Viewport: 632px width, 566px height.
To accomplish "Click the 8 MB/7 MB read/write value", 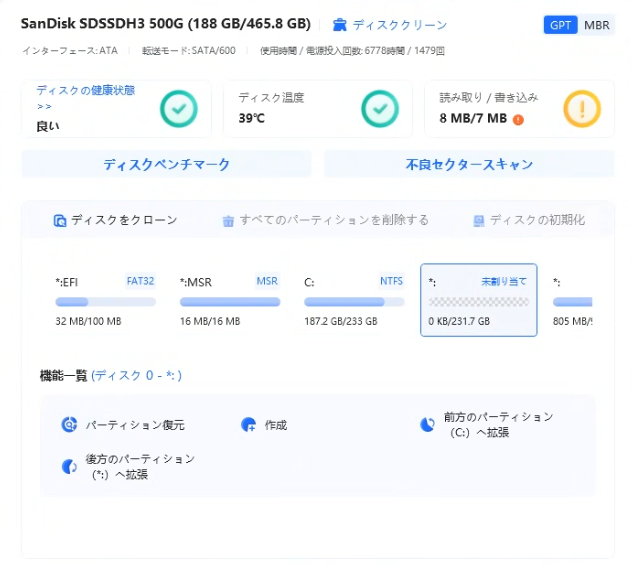I will pyautogui.click(x=473, y=119).
